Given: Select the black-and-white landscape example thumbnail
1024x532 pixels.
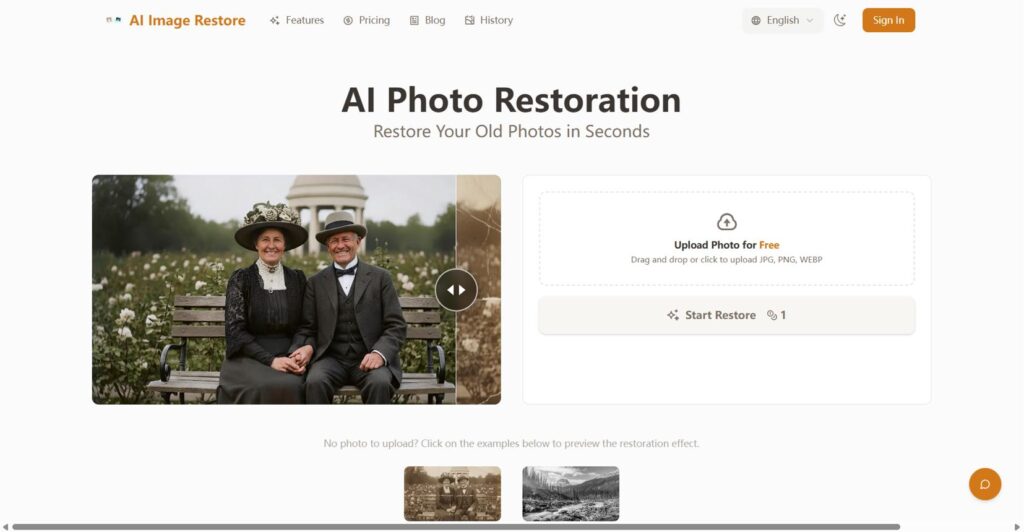Looking at the screenshot, I should coord(570,493).
